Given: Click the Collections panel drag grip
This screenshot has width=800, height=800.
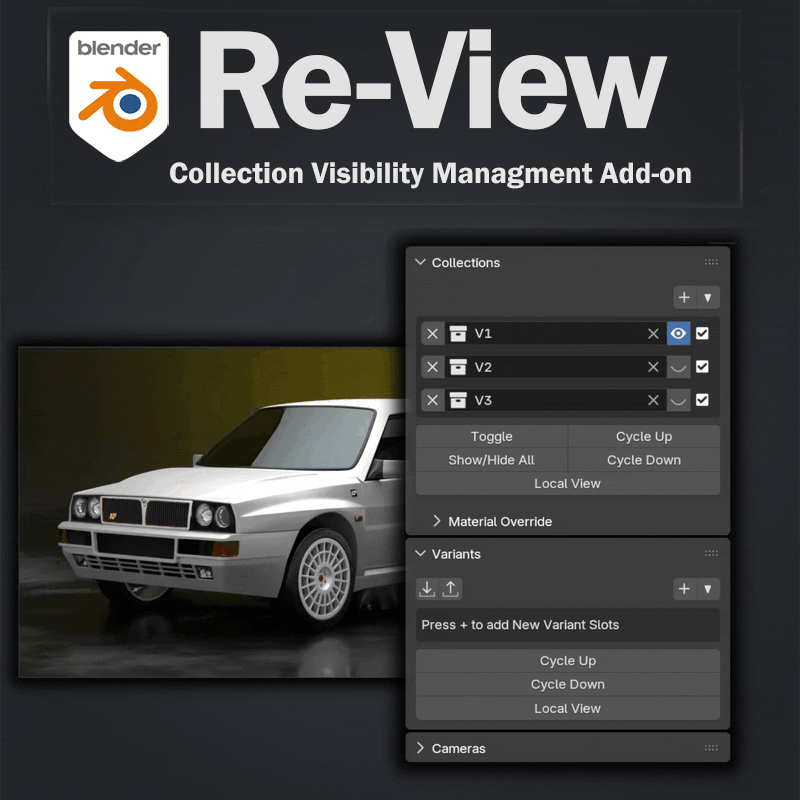Looking at the screenshot, I should (x=711, y=262).
